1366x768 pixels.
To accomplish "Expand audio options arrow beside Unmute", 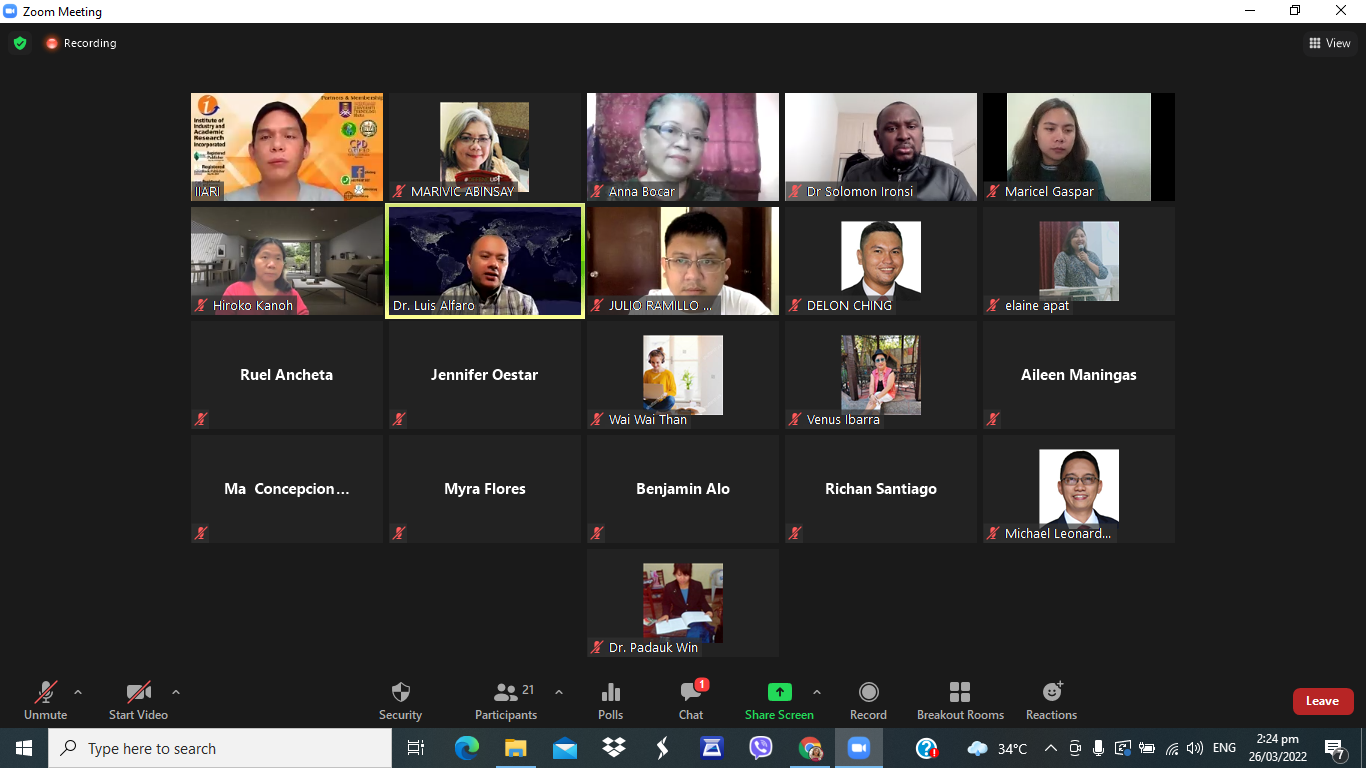I will 78,692.
